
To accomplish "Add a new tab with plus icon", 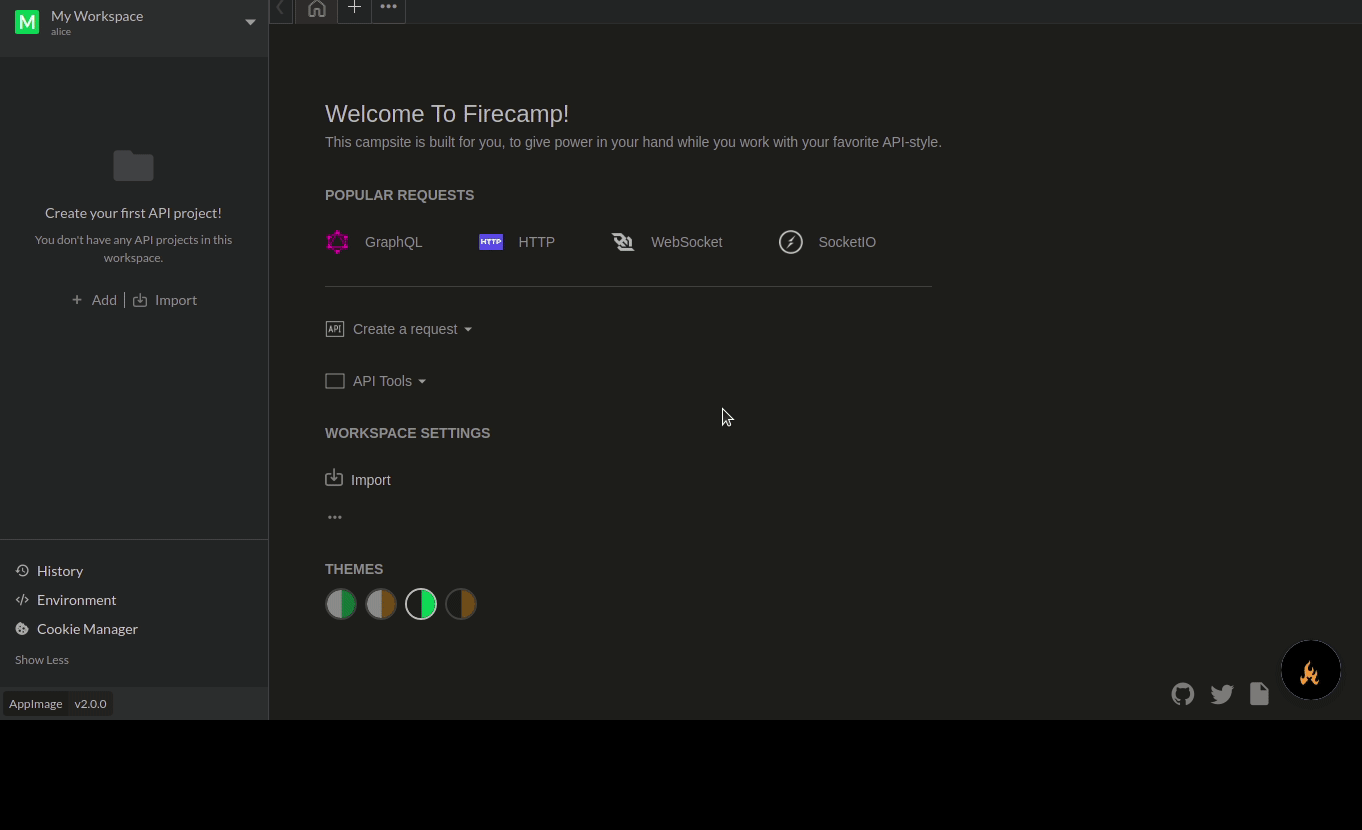I will (354, 8).
